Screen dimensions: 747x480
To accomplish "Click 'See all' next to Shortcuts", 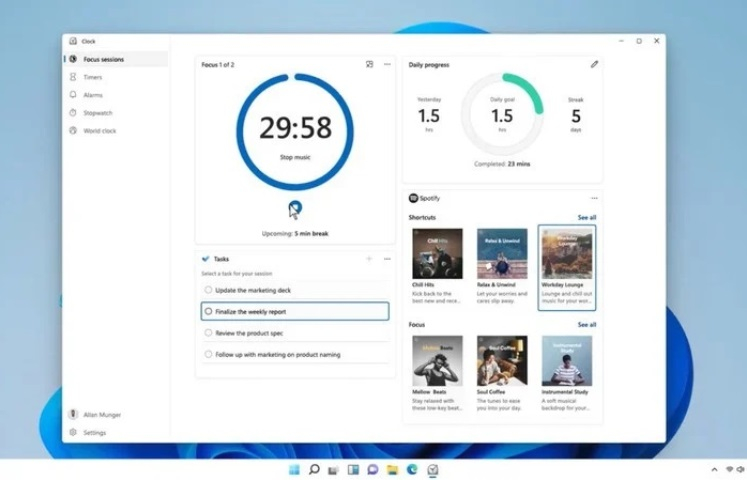I will pyautogui.click(x=586, y=217).
